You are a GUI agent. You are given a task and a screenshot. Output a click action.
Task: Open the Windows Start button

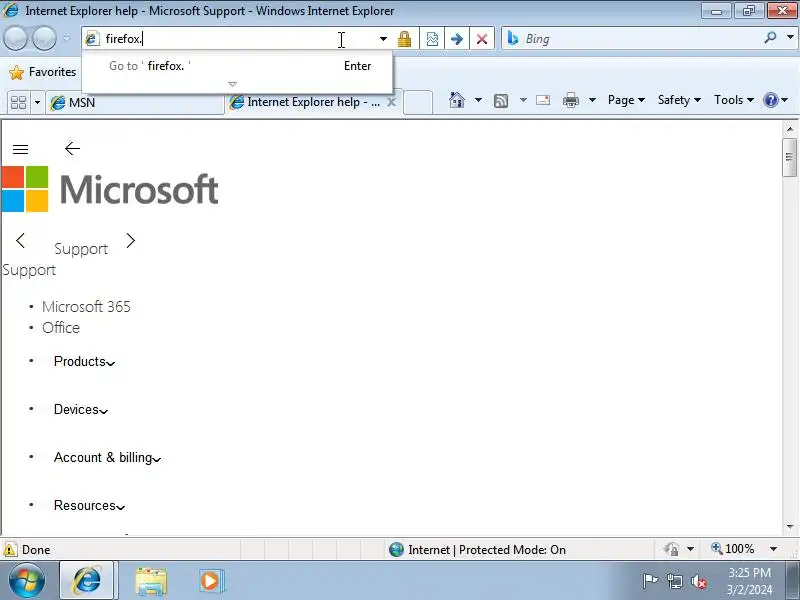[27, 581]
